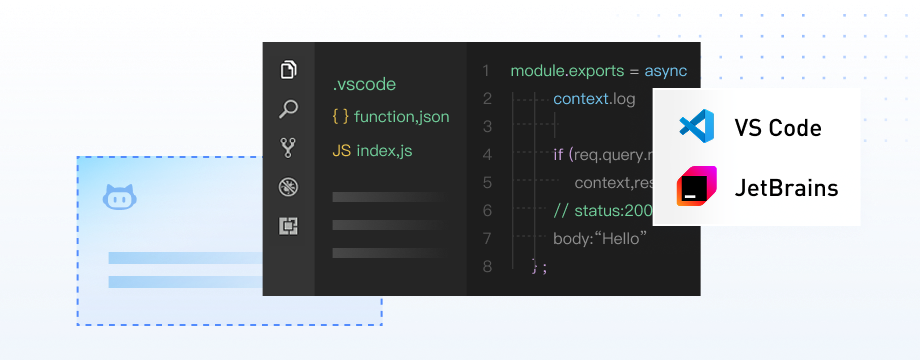Click the // status:200 comment line

[x=603, y=211]
